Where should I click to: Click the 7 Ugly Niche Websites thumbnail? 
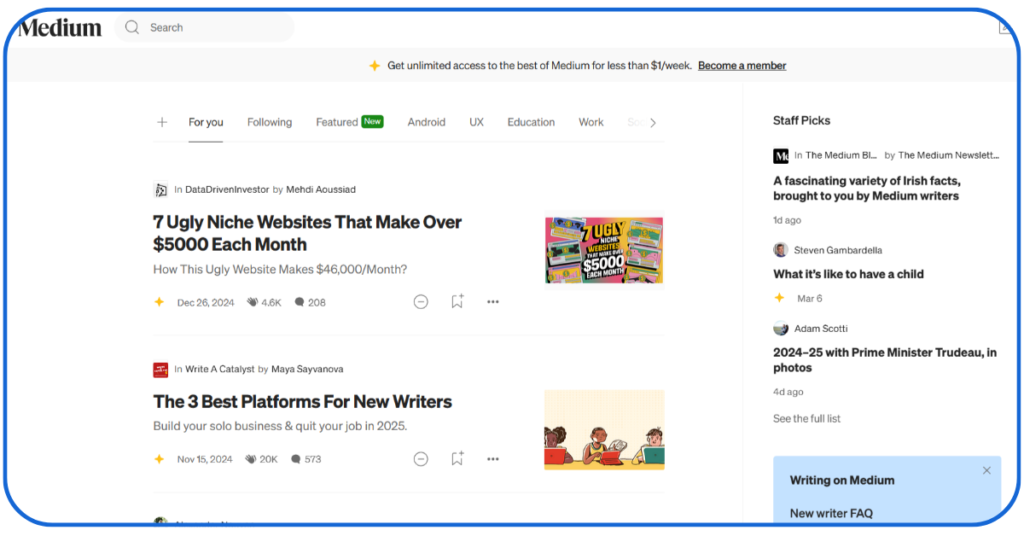click(604, 250)
